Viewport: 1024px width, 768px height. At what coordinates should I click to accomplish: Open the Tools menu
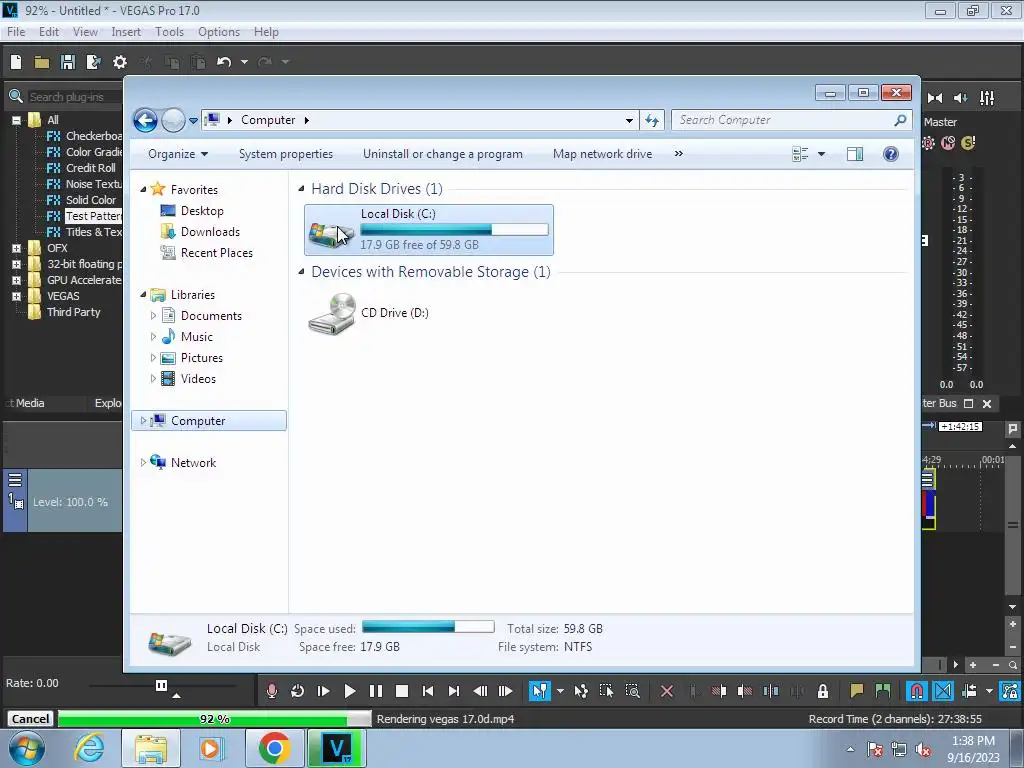pyautogui.click(x=169, y=32)
